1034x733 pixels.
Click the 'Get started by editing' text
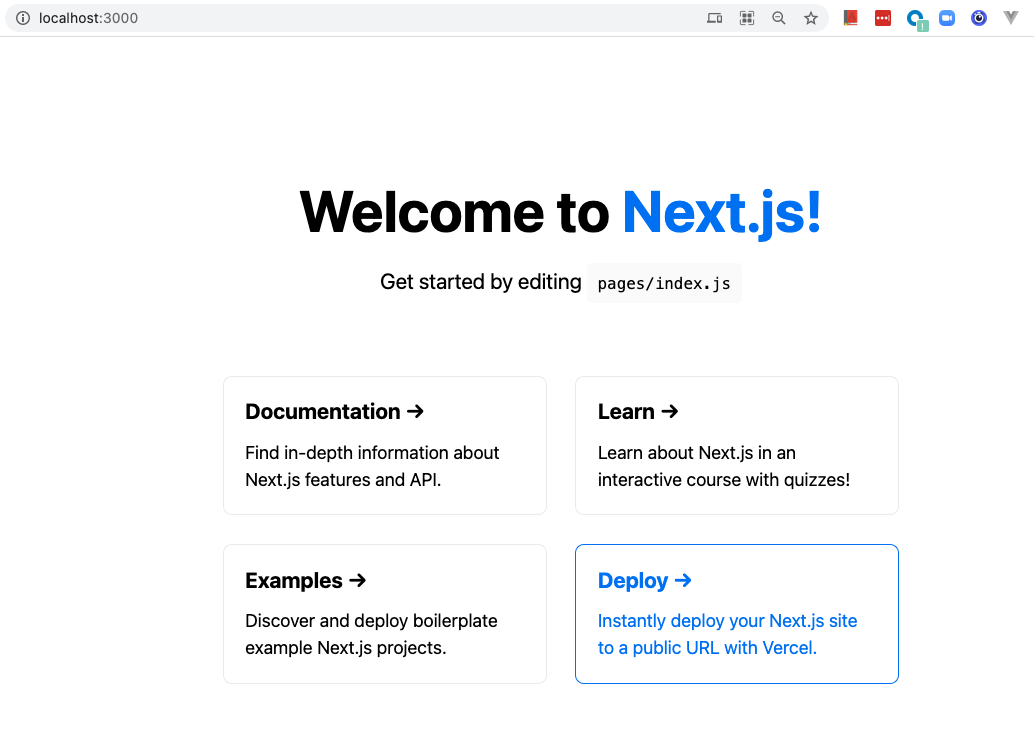pyautogui.click(x=481, y=282)
